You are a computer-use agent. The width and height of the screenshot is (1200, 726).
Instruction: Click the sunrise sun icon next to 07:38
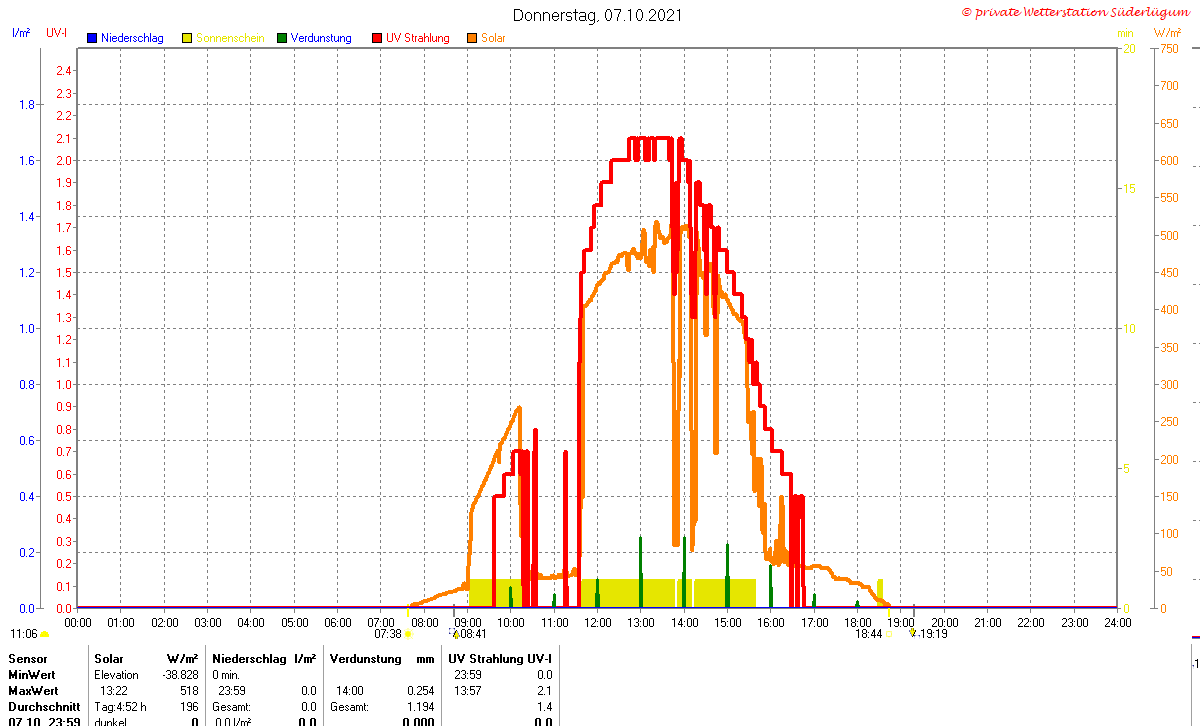(408, 634)
